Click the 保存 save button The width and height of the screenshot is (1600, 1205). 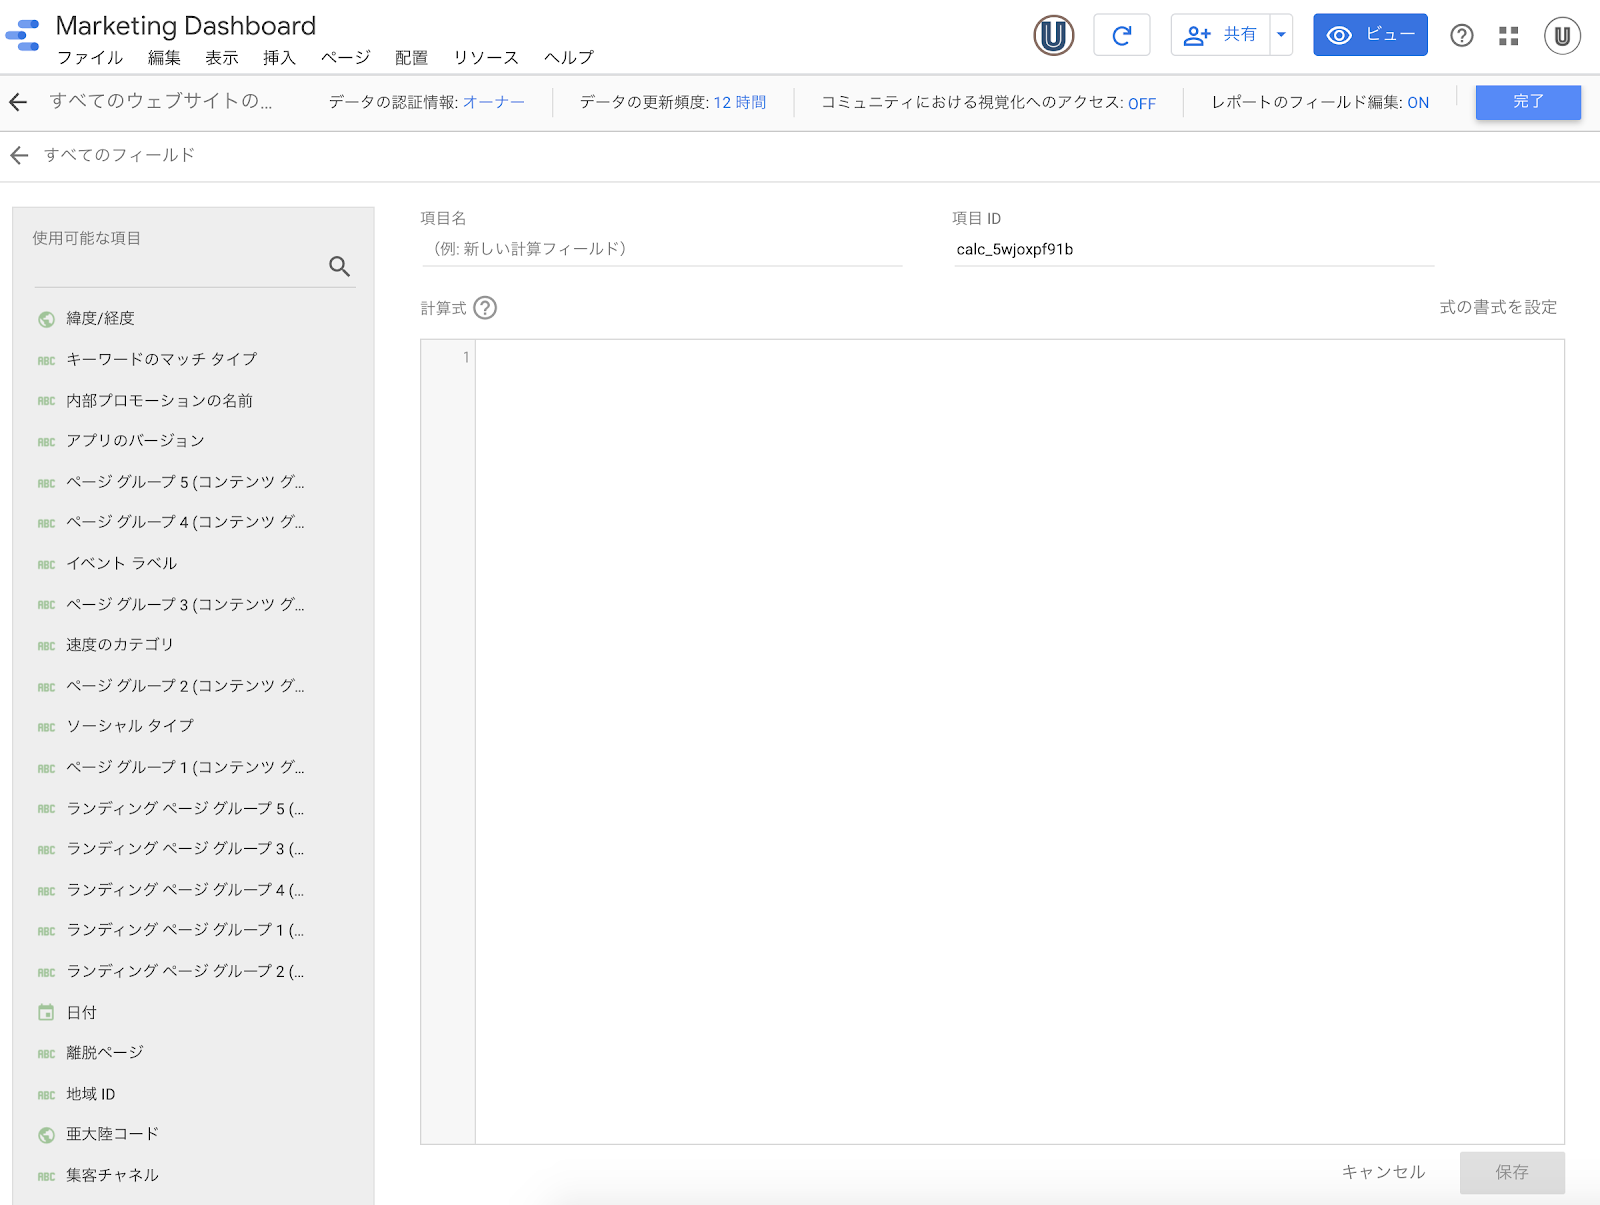tap(1512, 1173)
